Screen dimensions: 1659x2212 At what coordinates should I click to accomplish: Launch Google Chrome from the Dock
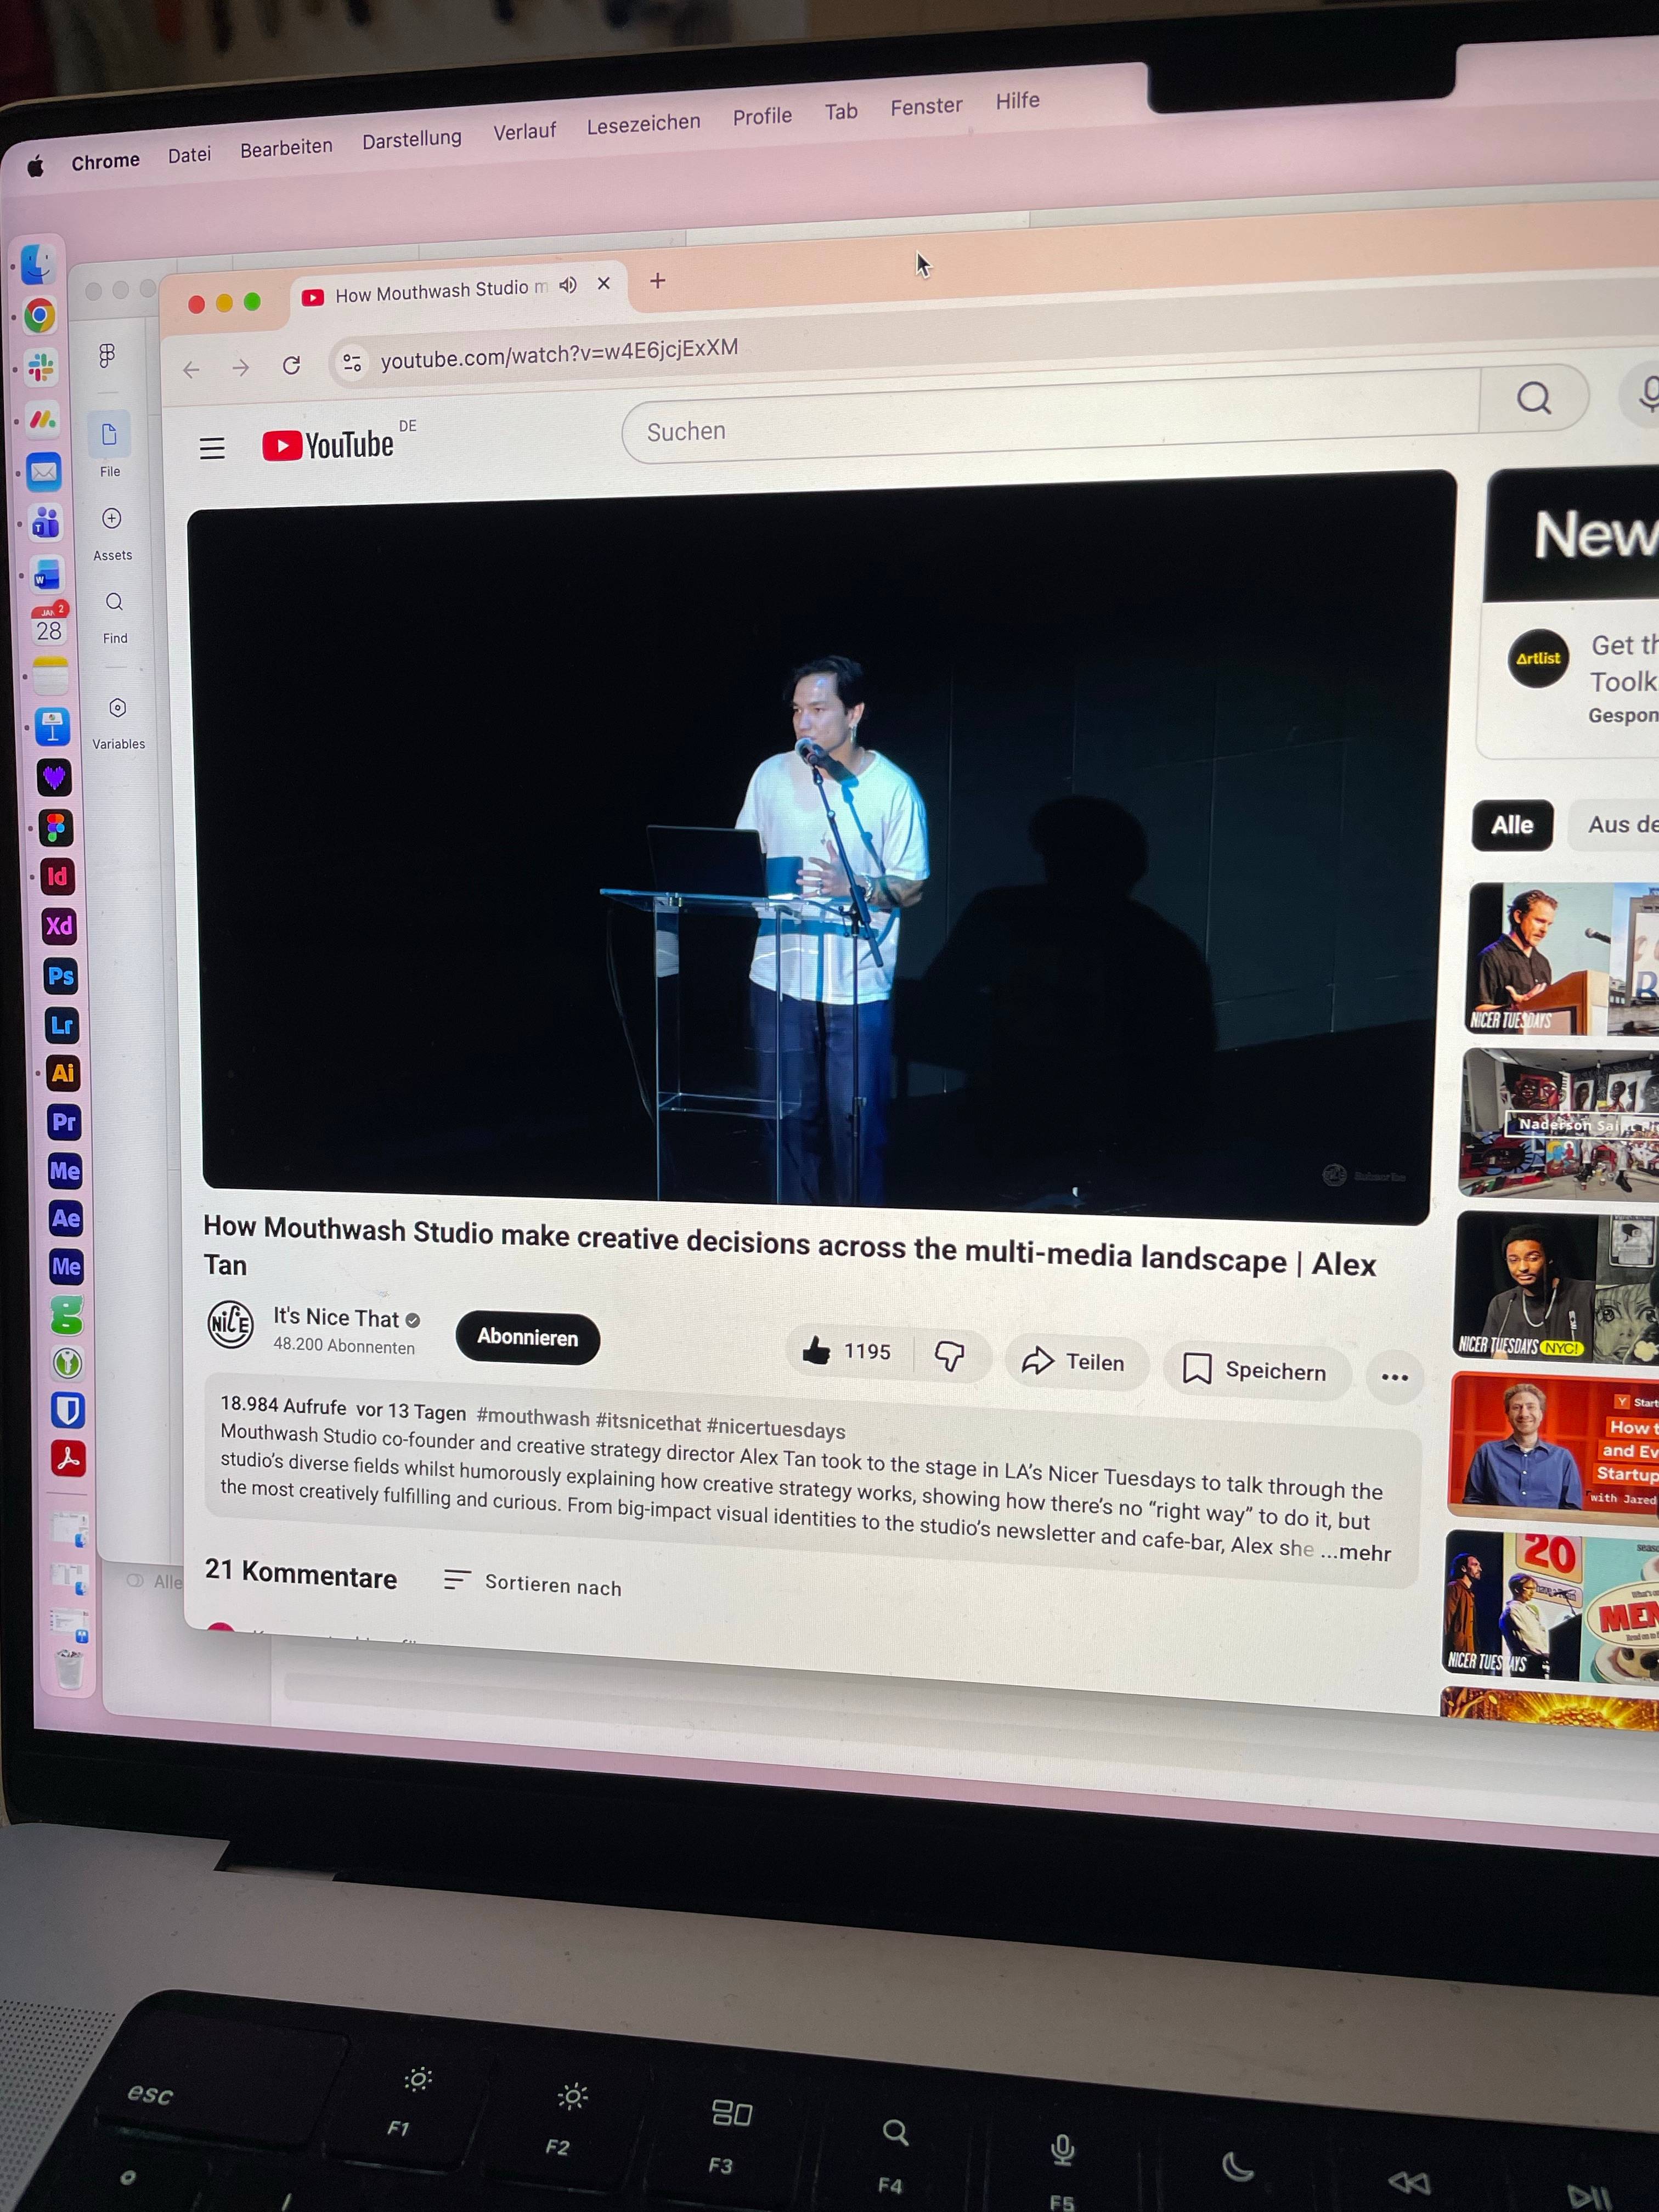coord(40,316)
